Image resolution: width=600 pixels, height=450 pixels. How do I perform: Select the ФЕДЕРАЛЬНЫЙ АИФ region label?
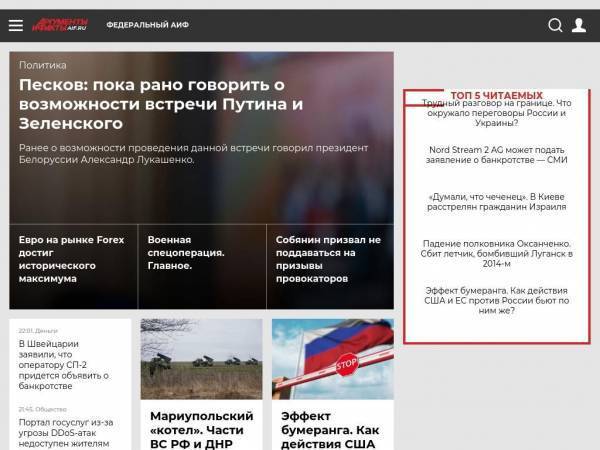pos(148,25)
